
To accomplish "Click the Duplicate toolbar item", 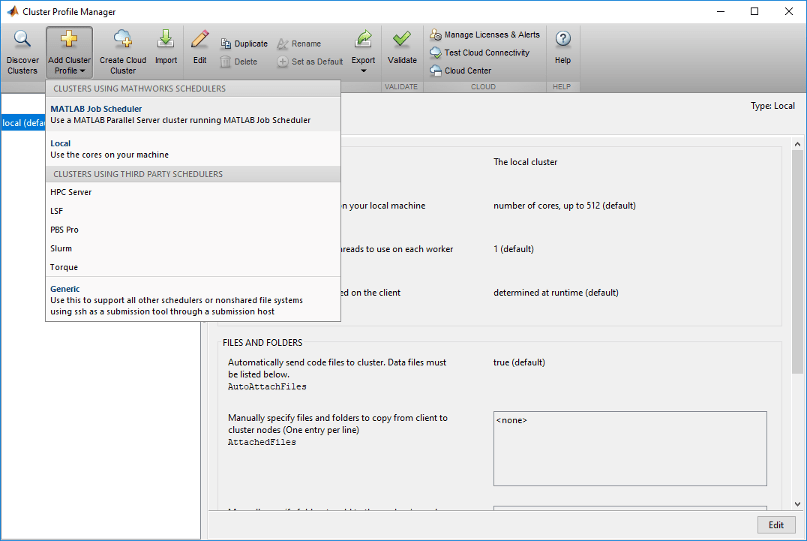I will coord(244,44).
